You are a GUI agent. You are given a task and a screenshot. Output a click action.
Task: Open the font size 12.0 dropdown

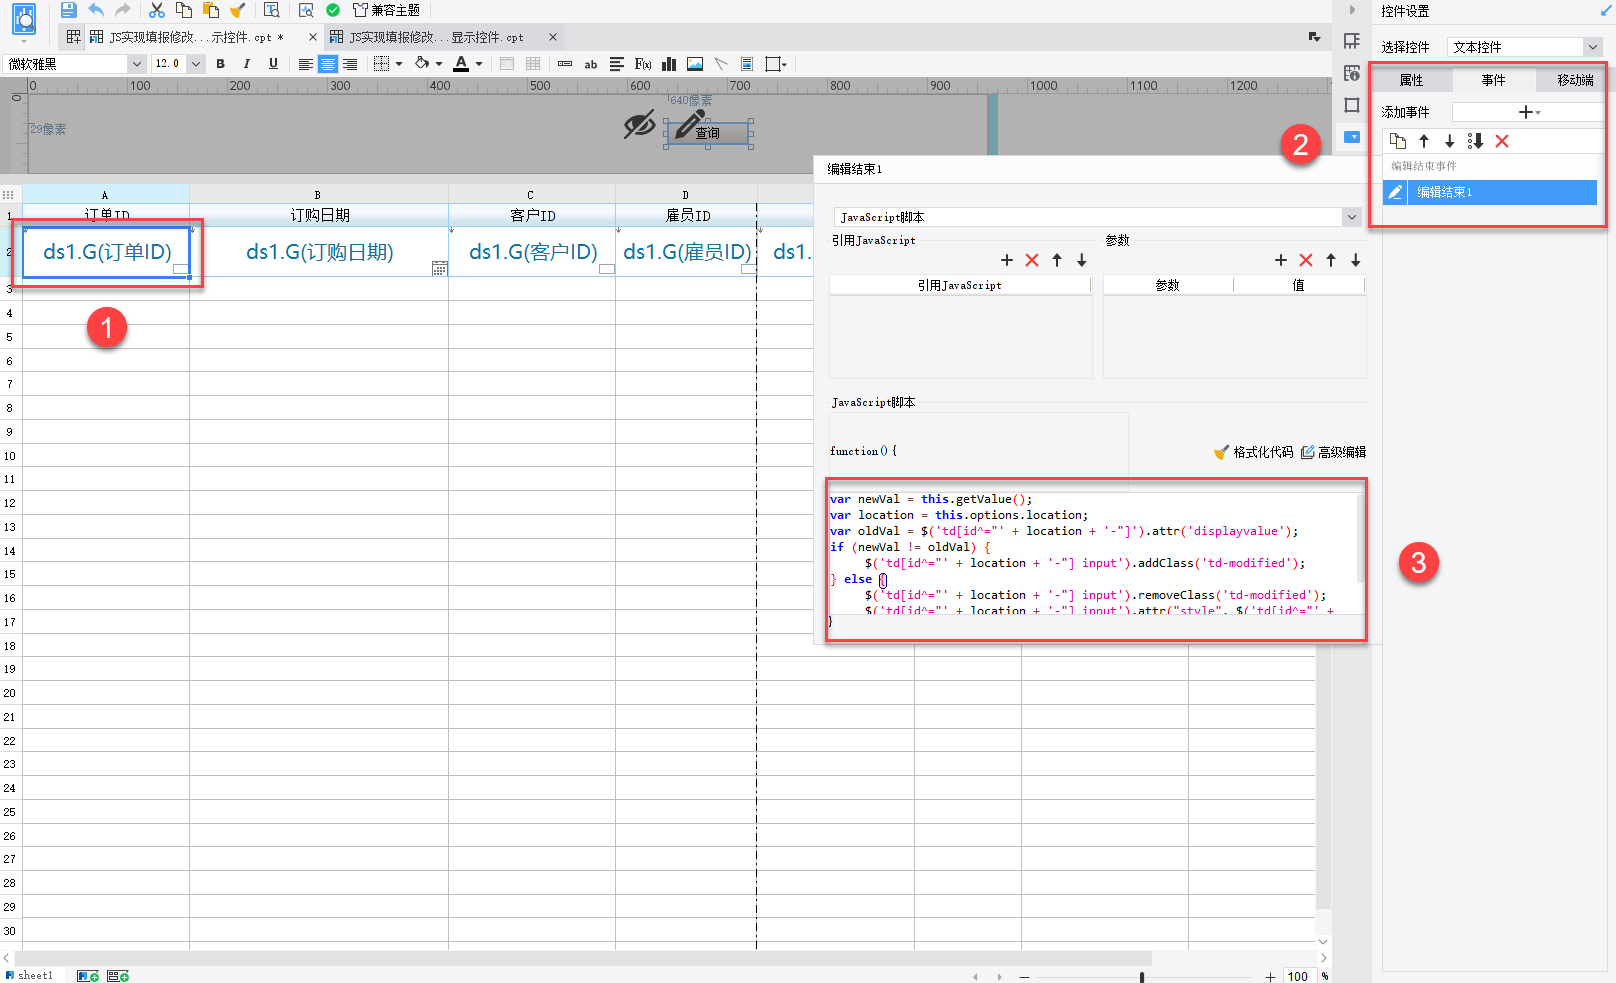pos(196,64)
